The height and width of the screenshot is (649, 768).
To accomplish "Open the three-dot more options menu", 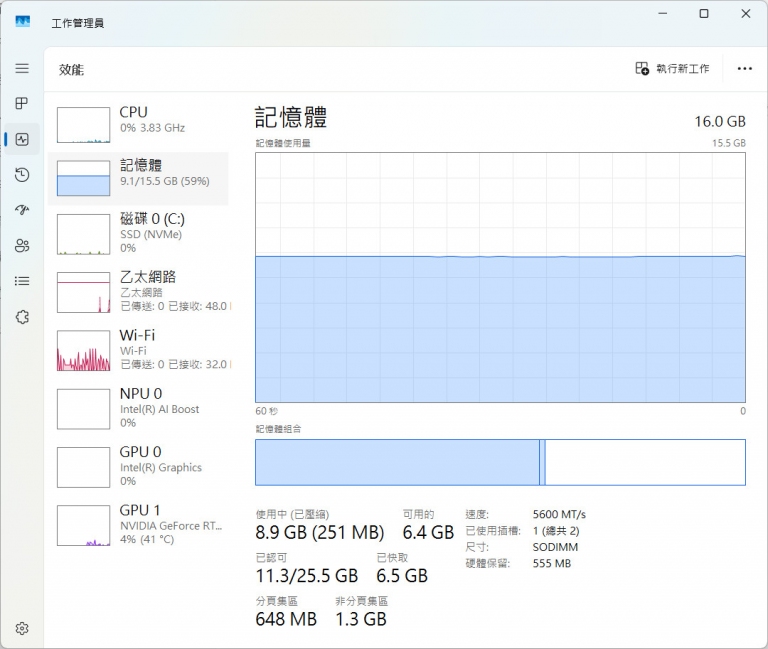I will (x=744, y=69).
